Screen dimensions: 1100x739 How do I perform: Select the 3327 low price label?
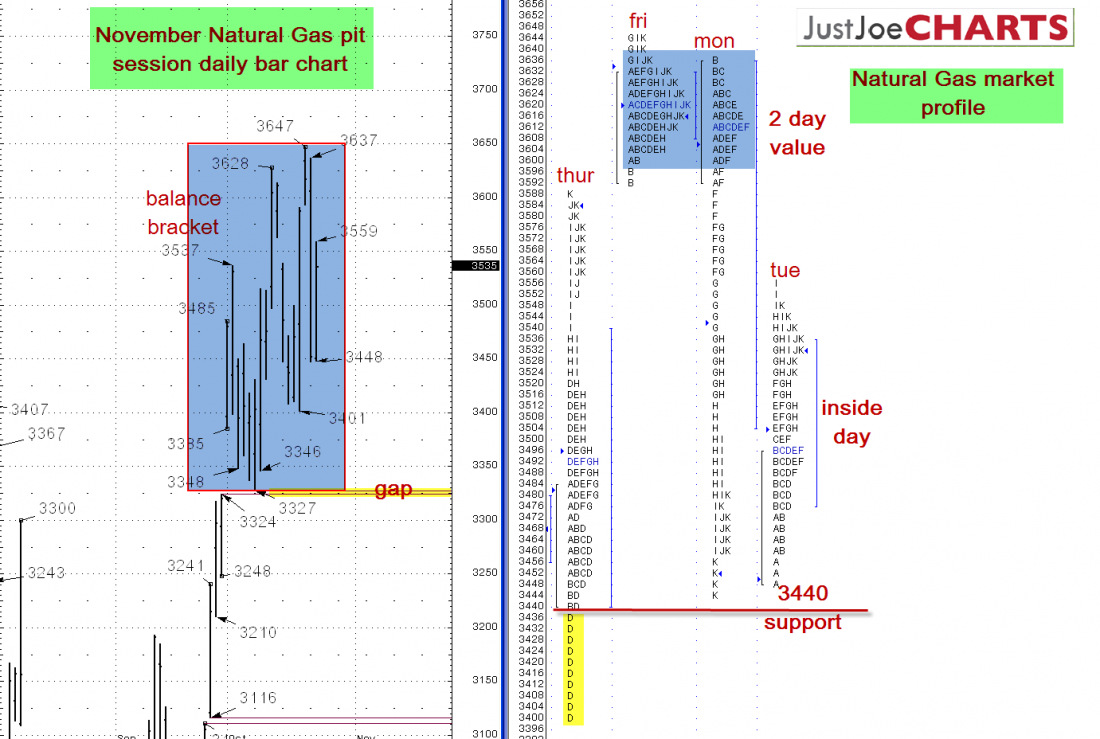click(x=297, y=508)
